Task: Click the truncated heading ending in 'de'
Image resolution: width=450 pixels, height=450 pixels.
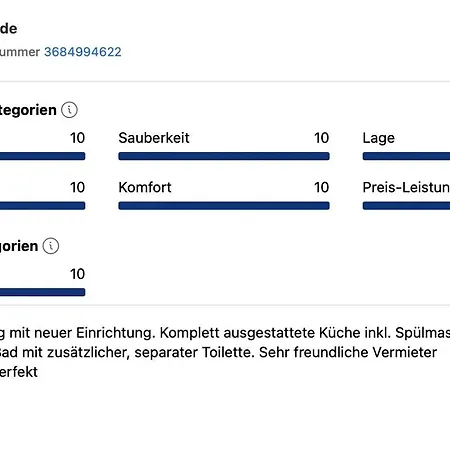Action: 9,29
